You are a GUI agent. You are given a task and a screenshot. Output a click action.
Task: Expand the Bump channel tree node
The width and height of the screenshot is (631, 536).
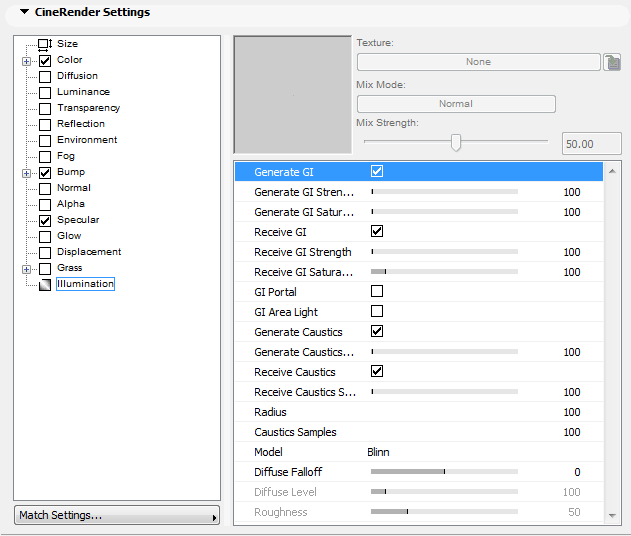point(26,172)
